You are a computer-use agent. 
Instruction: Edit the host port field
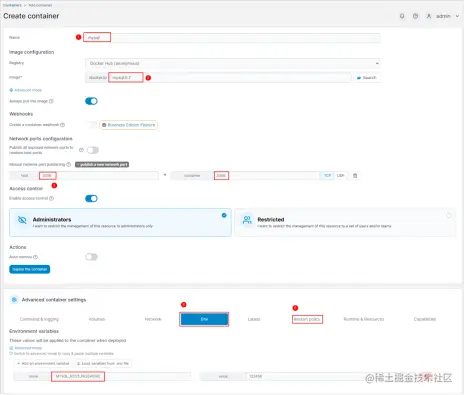(x=99, y=175)
